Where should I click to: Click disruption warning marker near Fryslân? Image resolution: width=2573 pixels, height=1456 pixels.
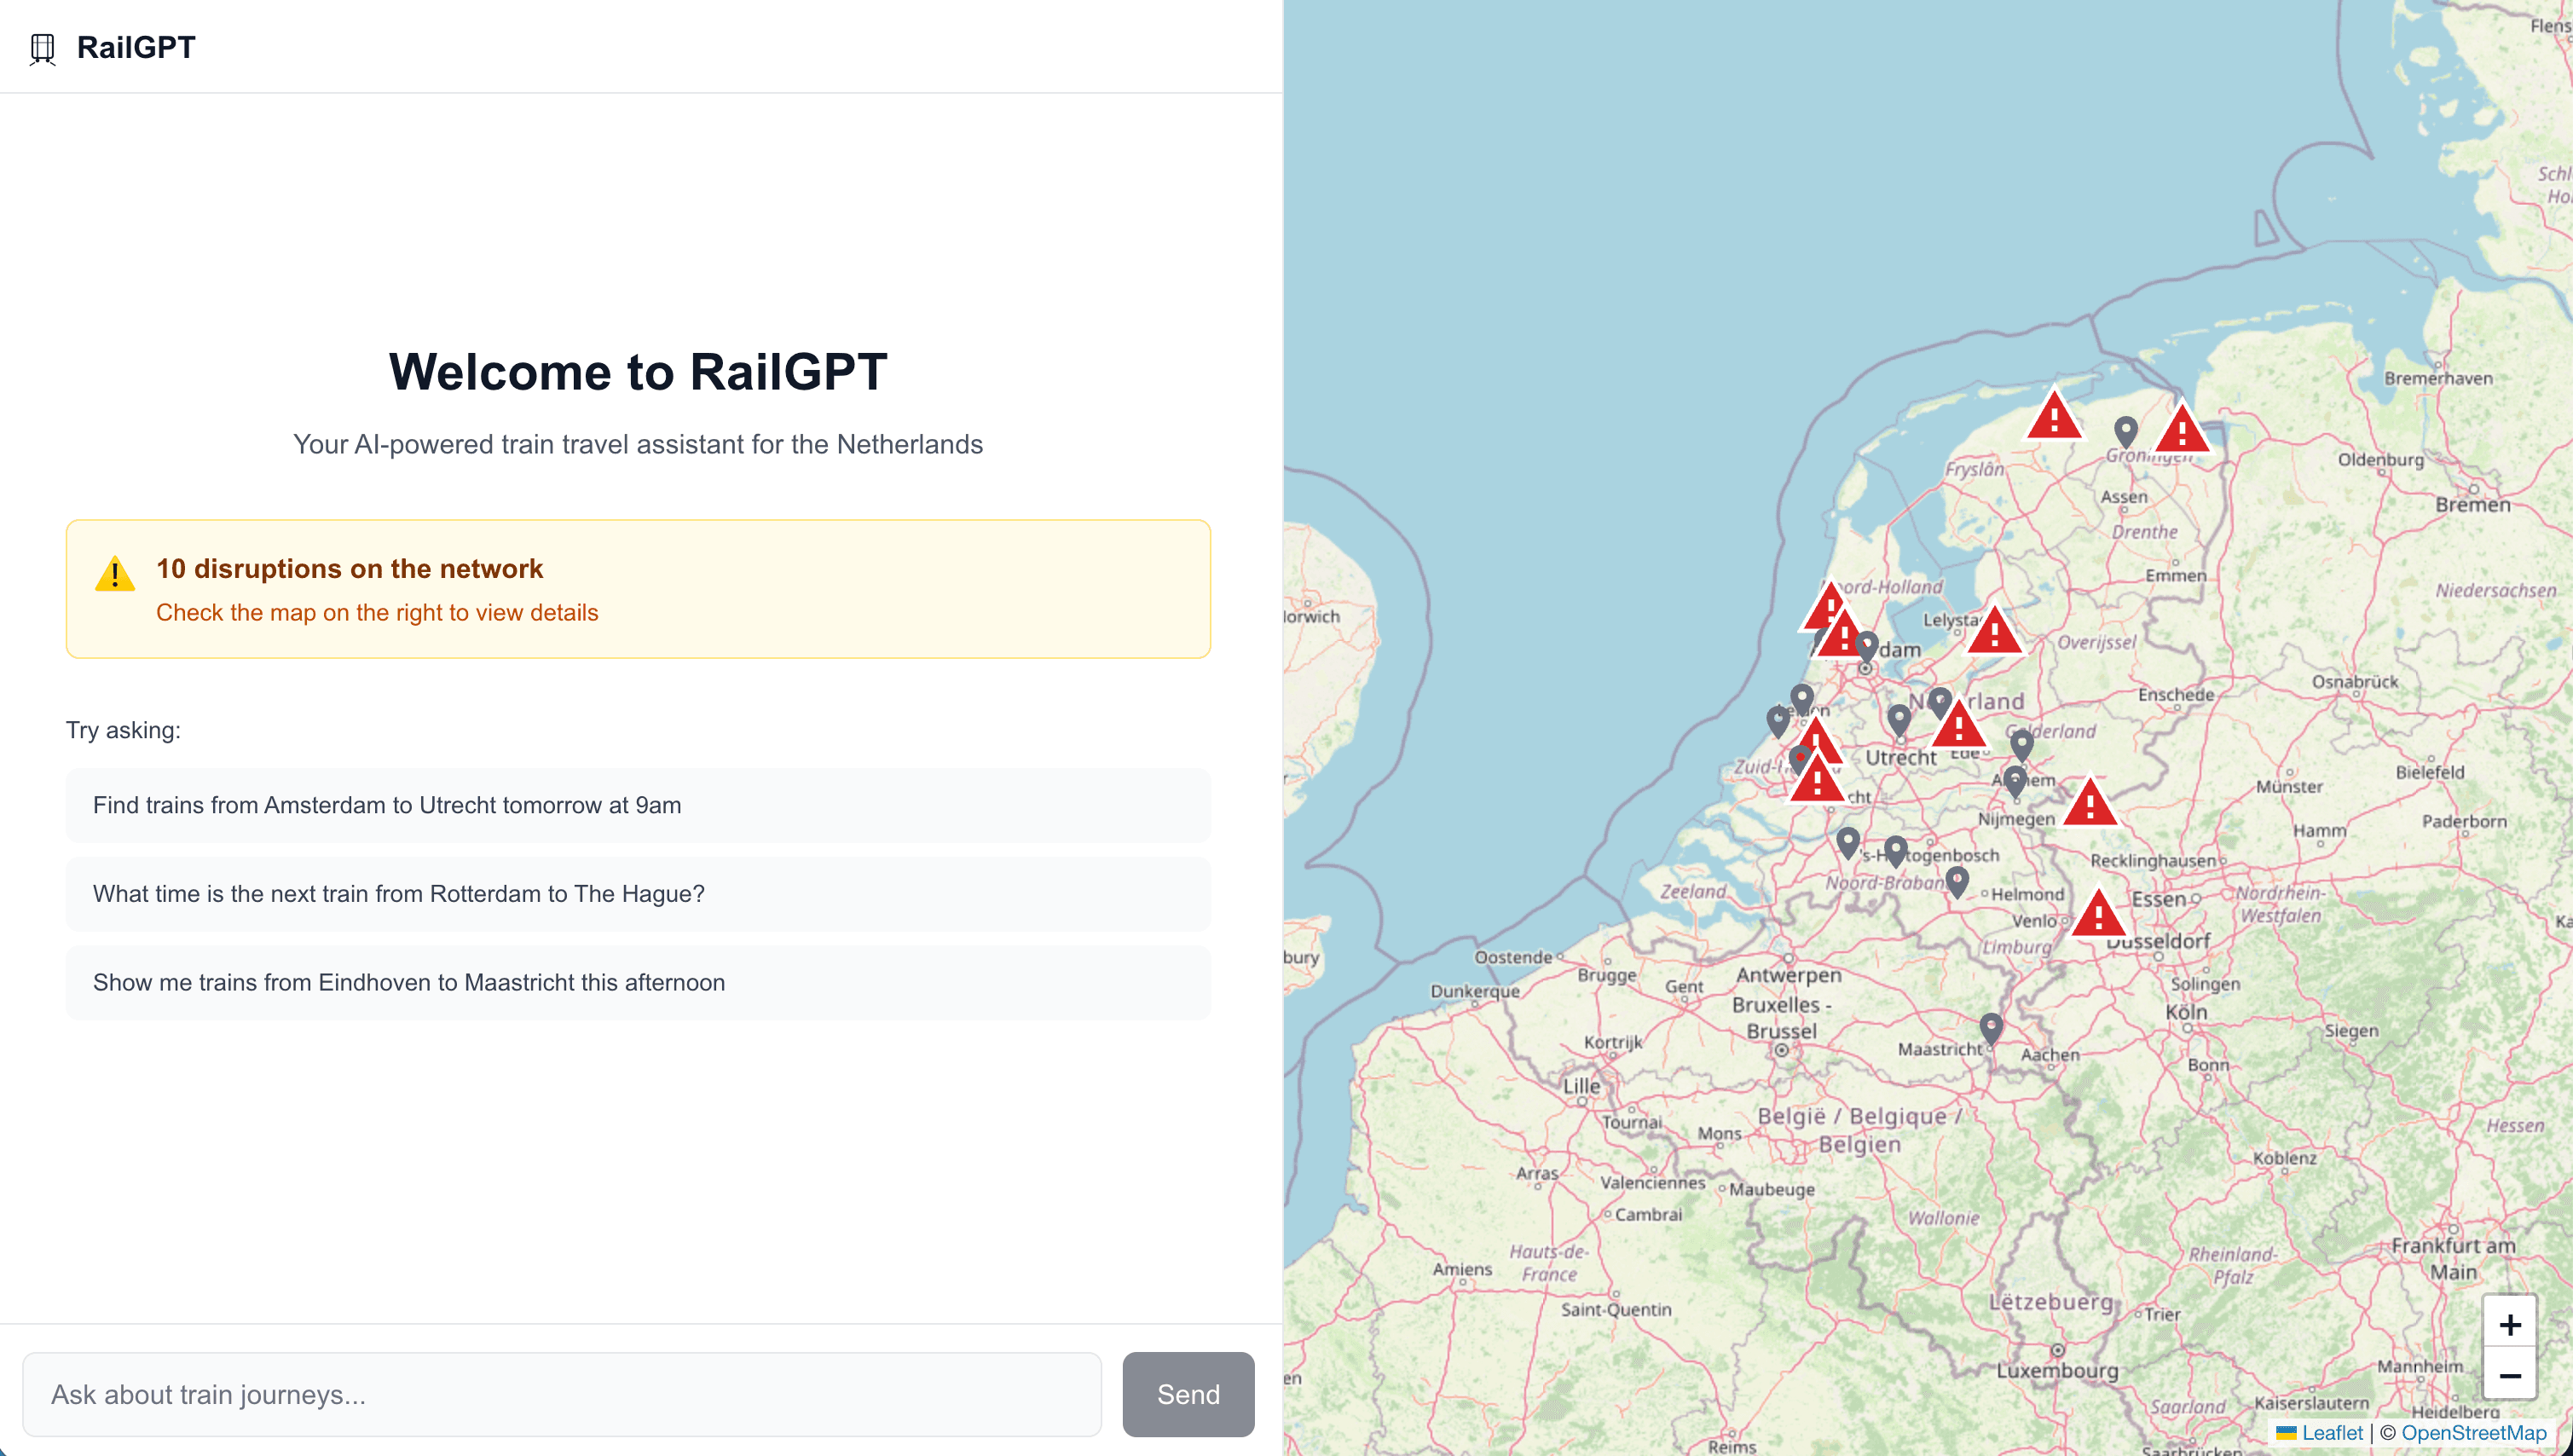pos(2054,417)
